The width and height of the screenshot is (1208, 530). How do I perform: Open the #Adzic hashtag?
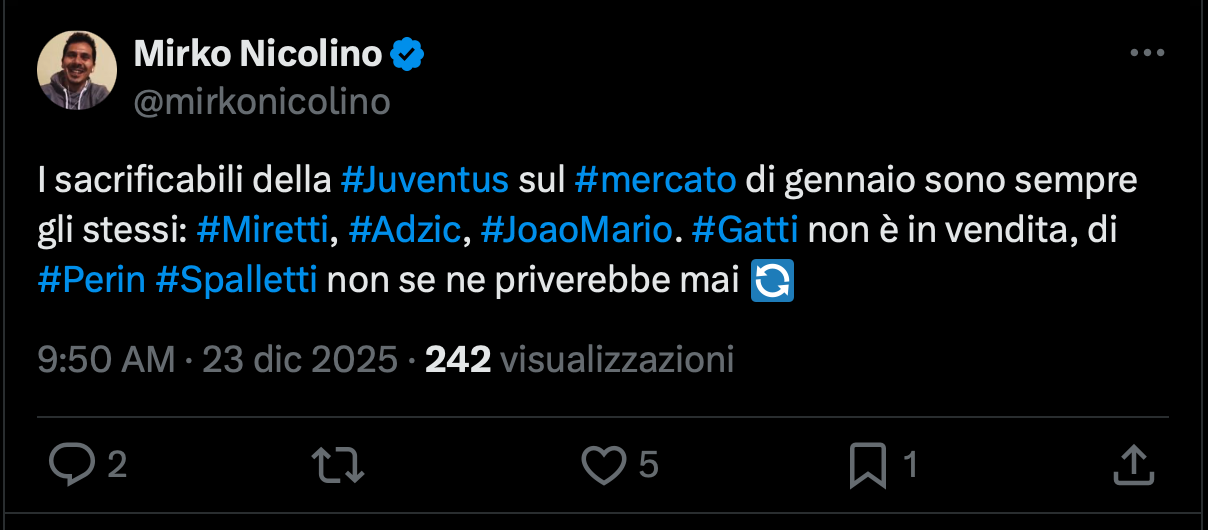[x=406, y=231]
